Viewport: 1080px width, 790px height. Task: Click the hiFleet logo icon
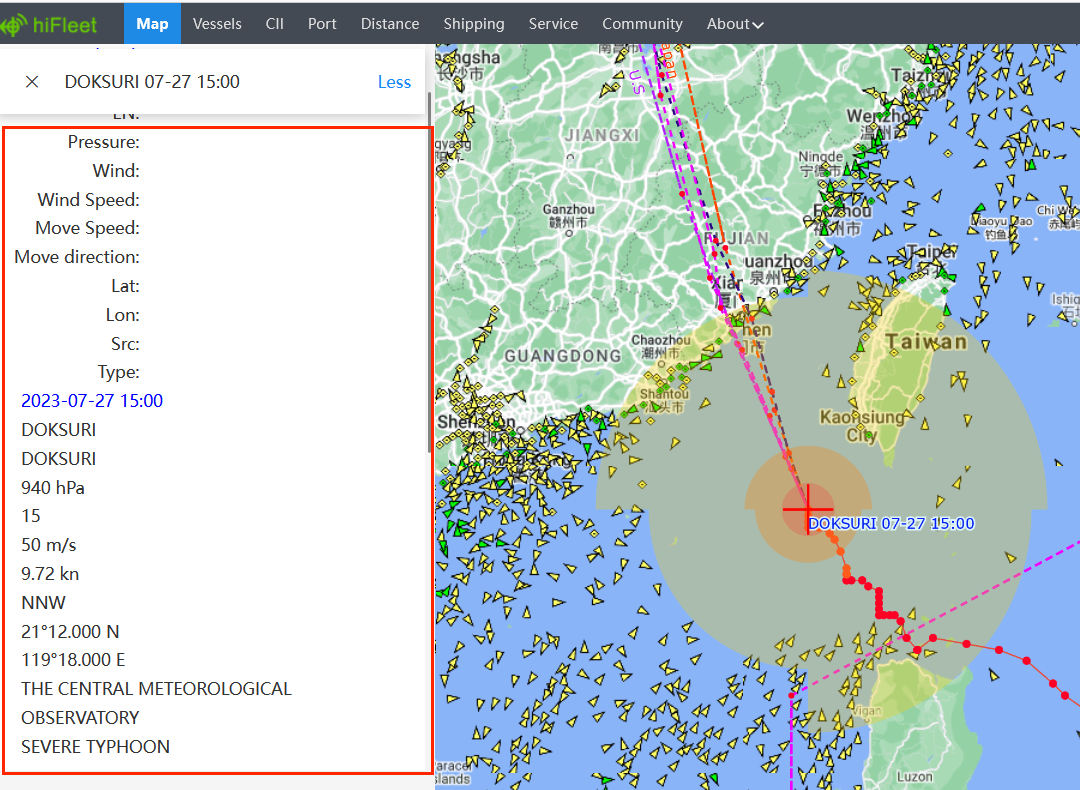click(x=14, y=23)
